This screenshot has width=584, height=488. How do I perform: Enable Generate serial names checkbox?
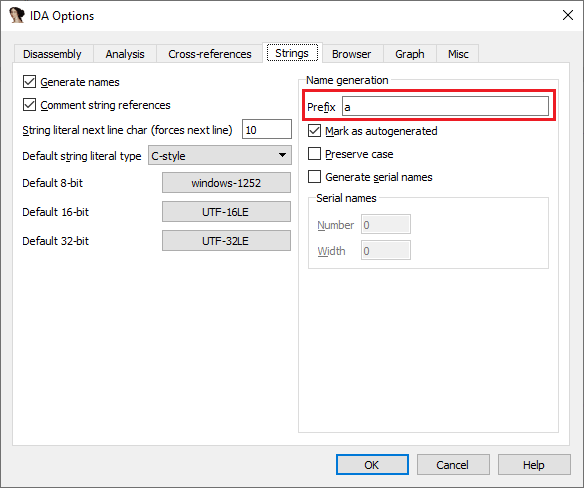pyautogui.click(x=314, y=177)
